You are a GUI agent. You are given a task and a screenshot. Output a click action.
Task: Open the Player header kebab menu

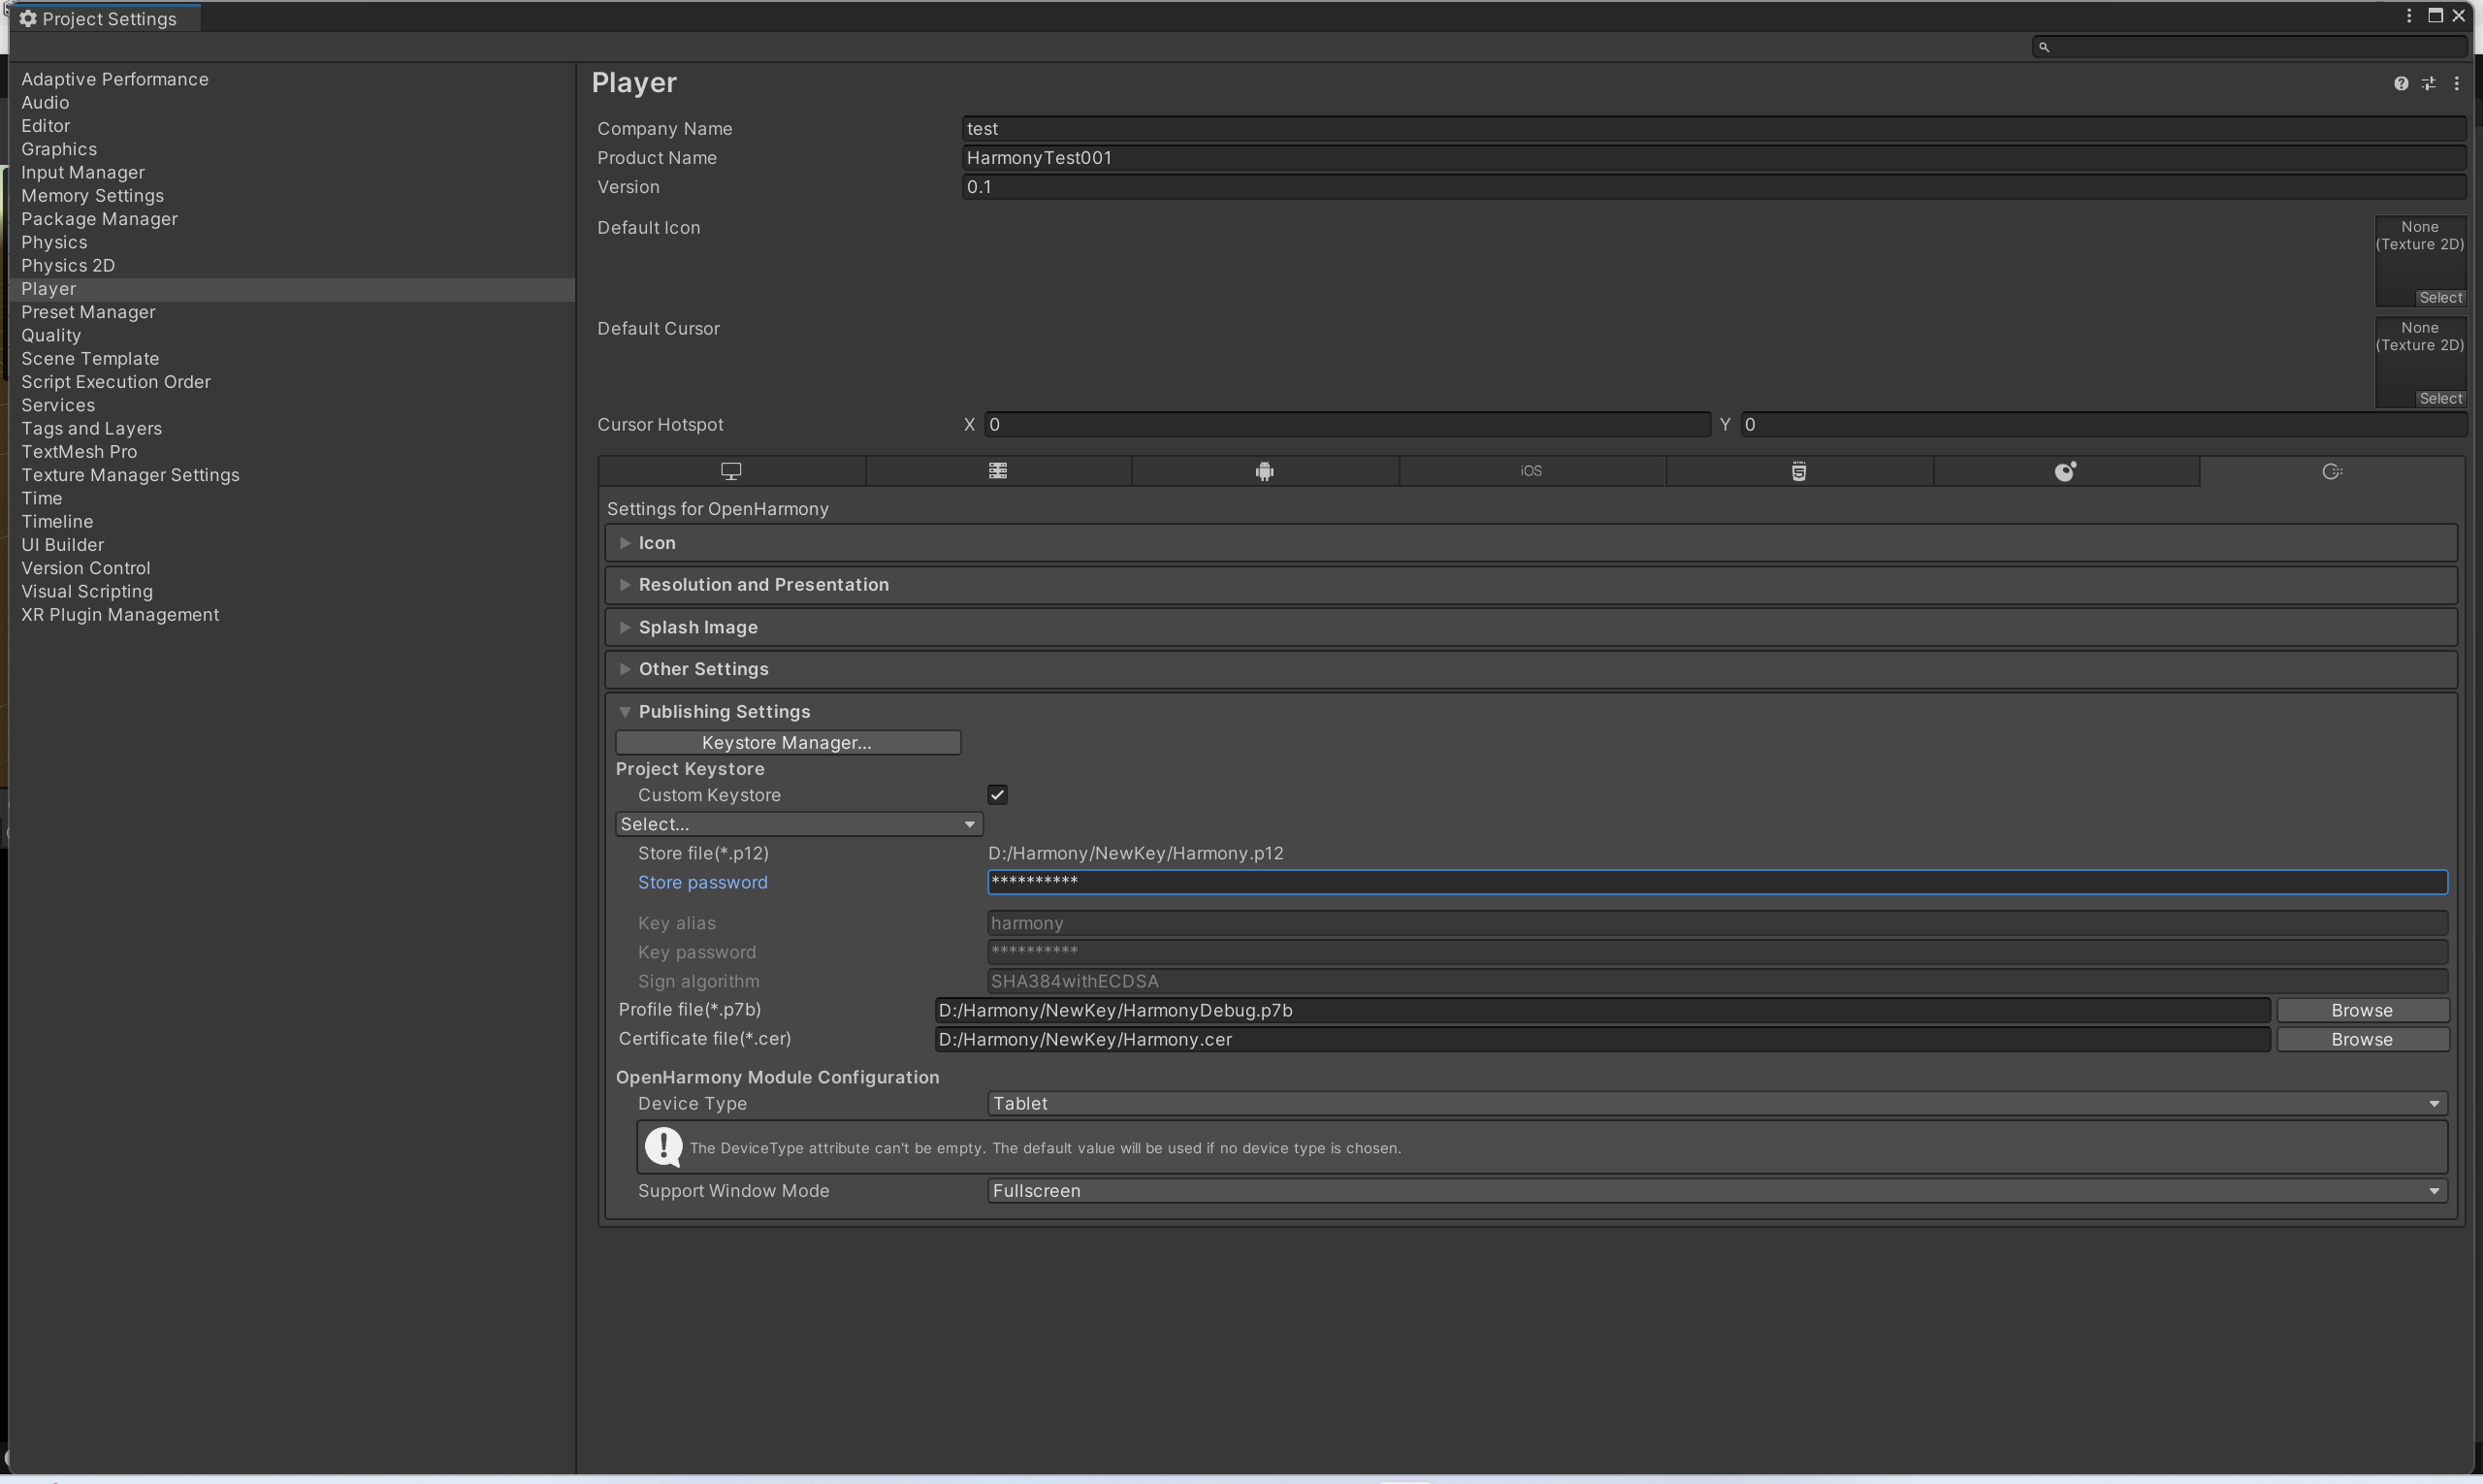2457,84
